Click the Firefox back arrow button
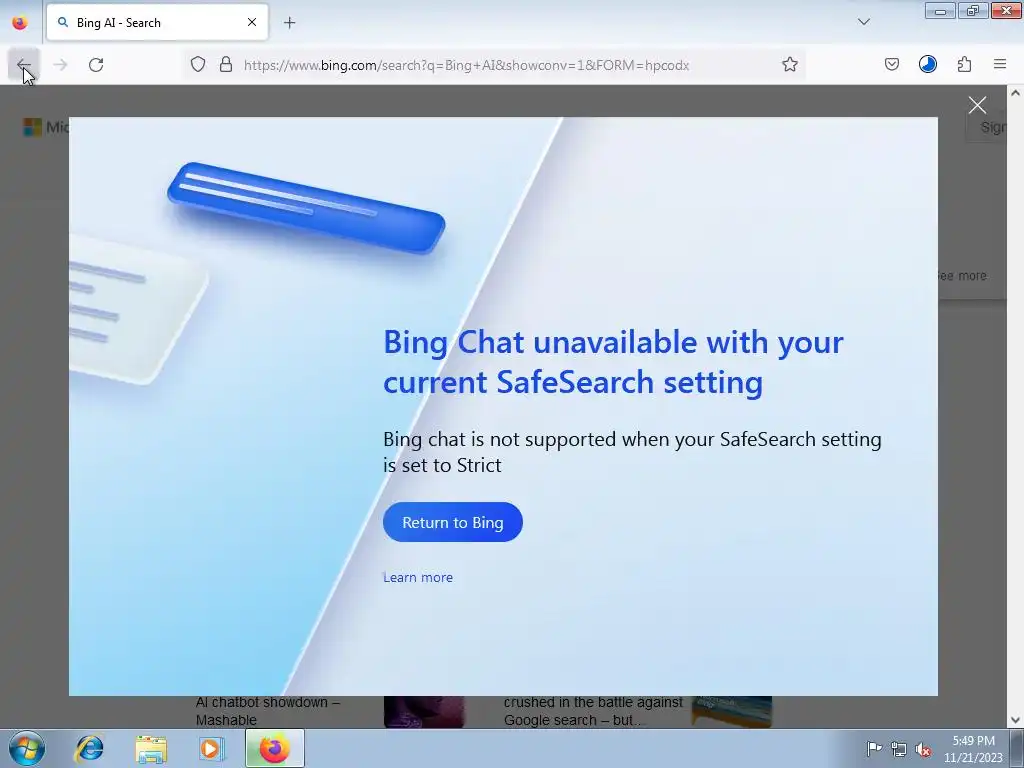1024x768 pixels. pyautogui.click(x=24, y=65)
